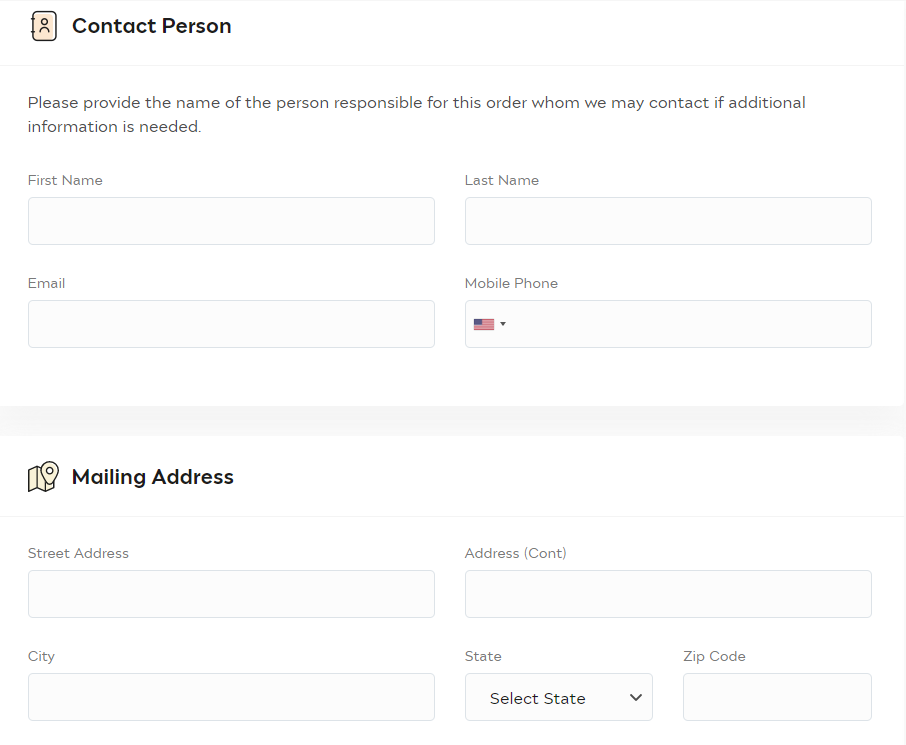This screenshot has height=745, width=906.
Task: Click the chevron in the State field
Action: coord(636,698)
